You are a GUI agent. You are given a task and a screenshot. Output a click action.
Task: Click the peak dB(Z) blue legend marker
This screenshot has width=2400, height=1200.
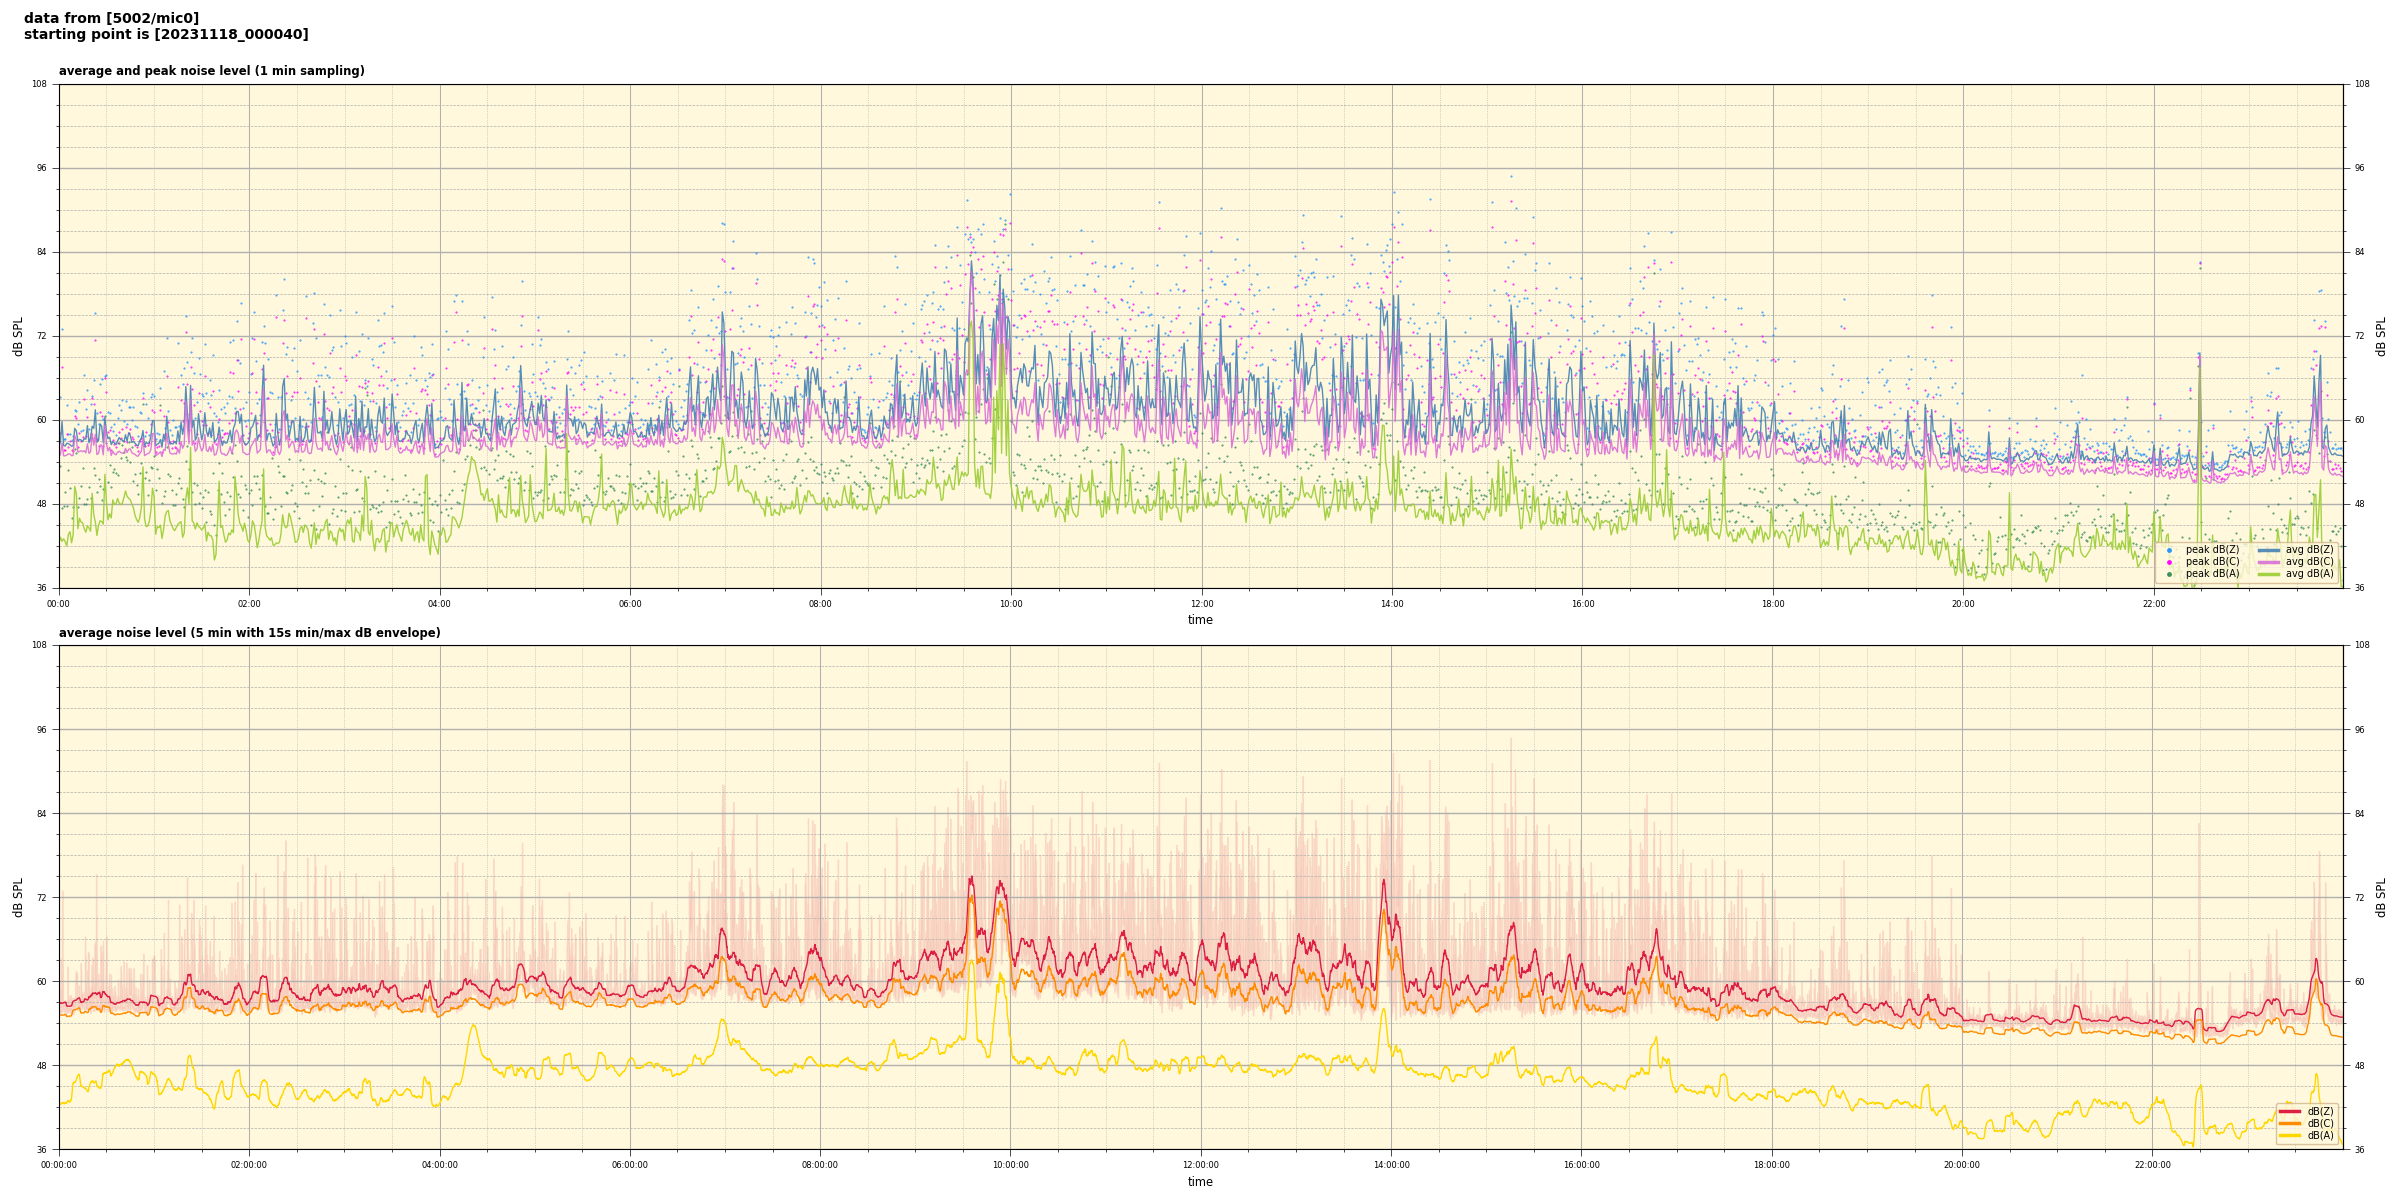tap(2169, 550)
